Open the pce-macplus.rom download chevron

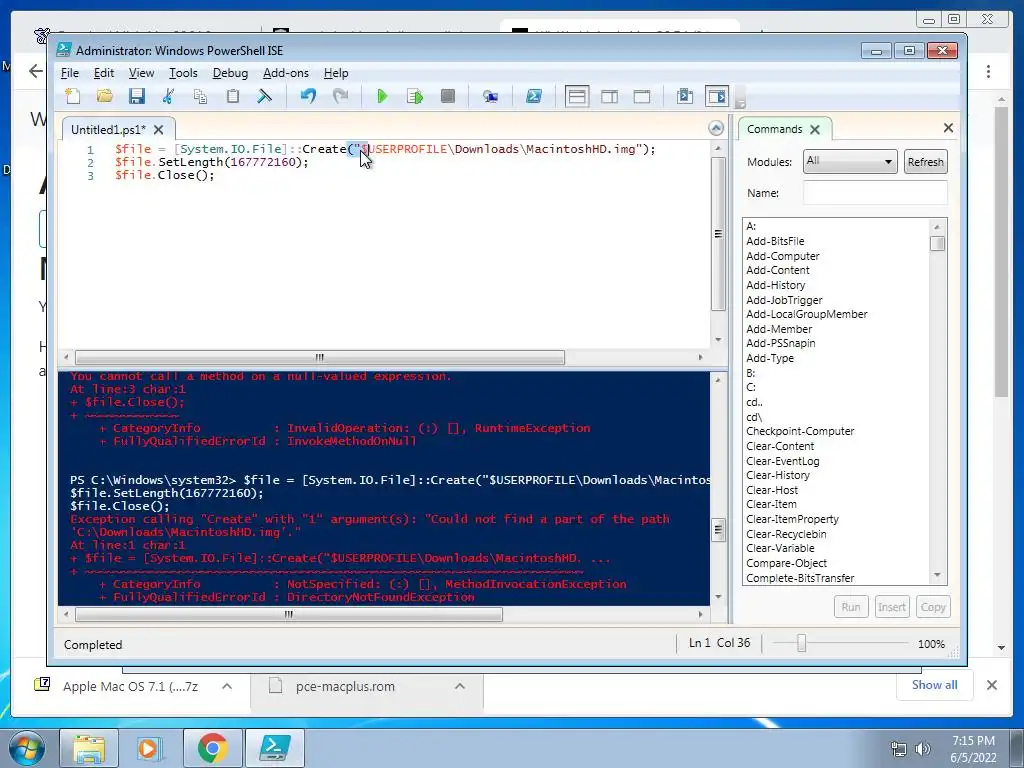[x=460, y=686]
